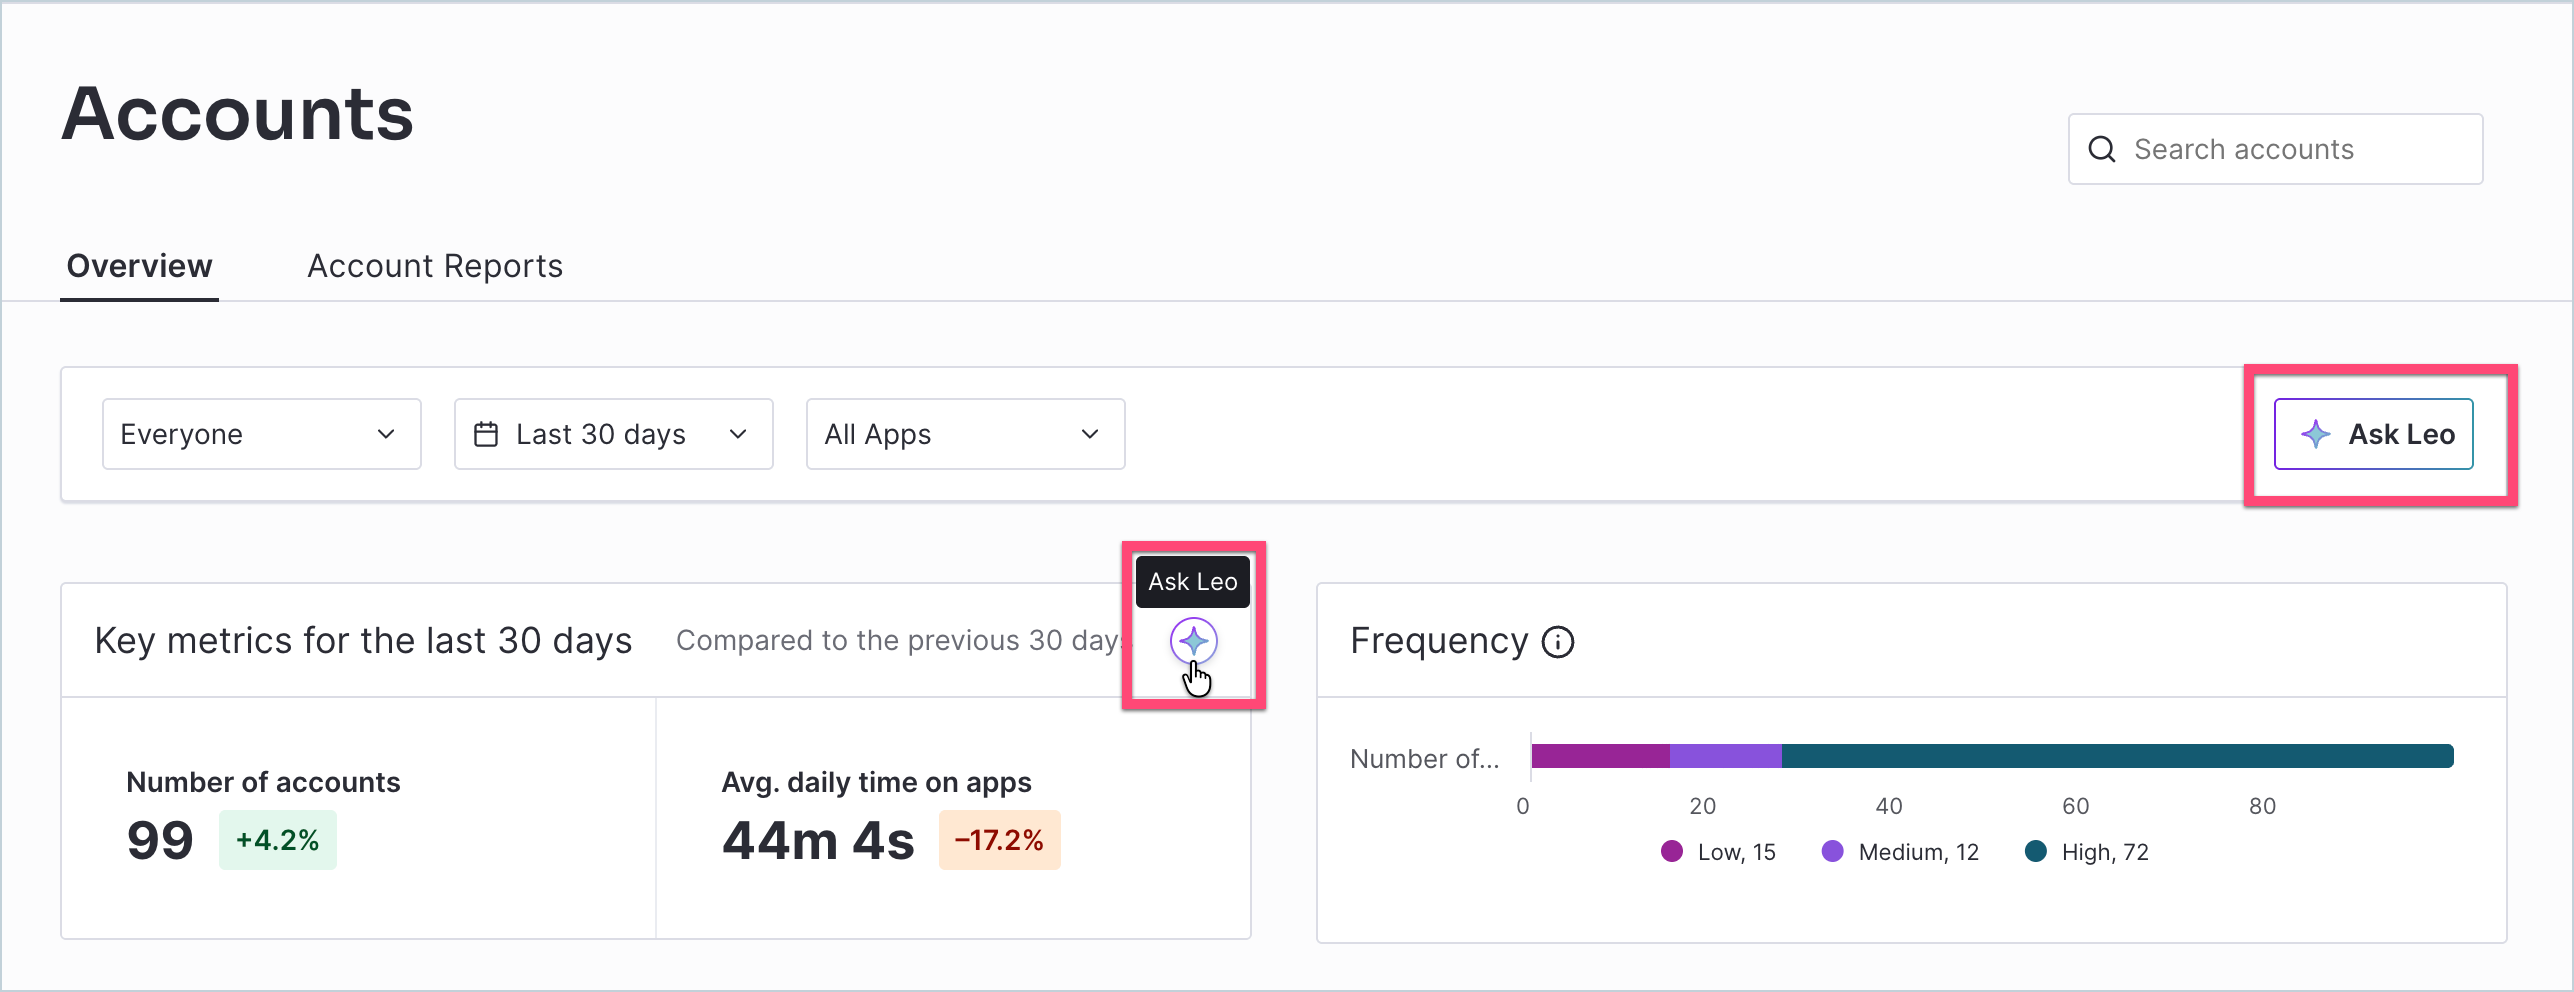Click the sparkle icon on Ask Leo button
The height and width of the screenshot is (992, 2574).
[x=2315, y=434]
